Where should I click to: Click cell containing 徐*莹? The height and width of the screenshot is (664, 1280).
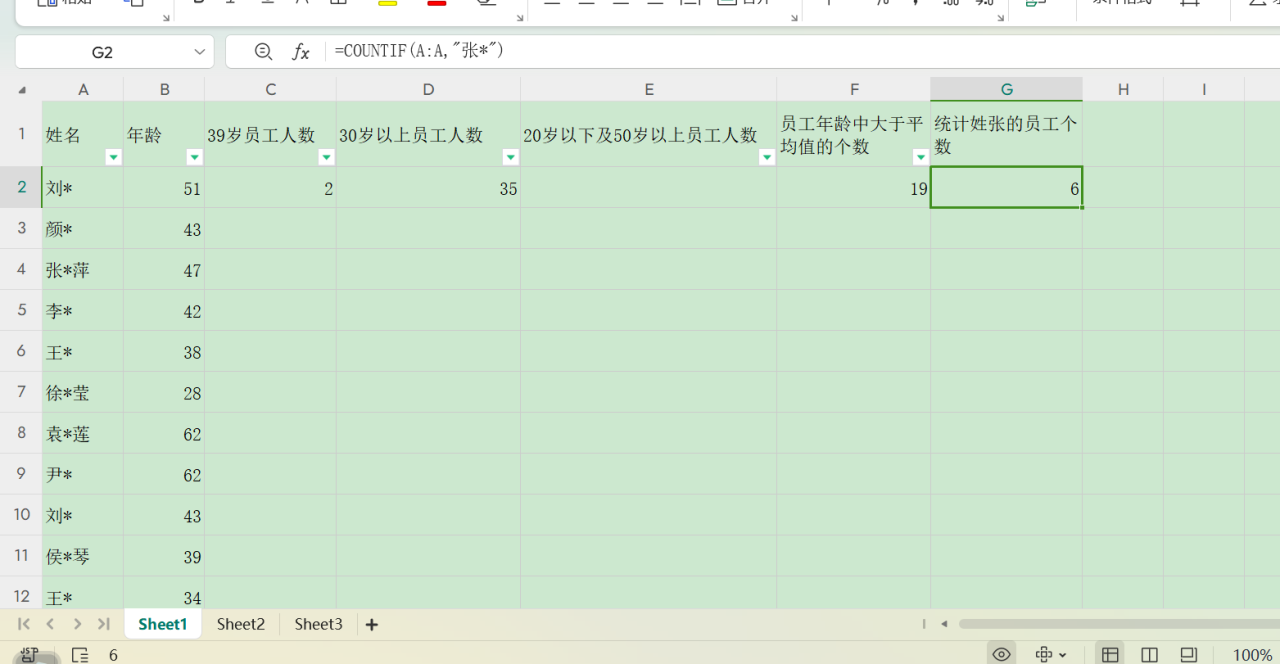(83, 393)
